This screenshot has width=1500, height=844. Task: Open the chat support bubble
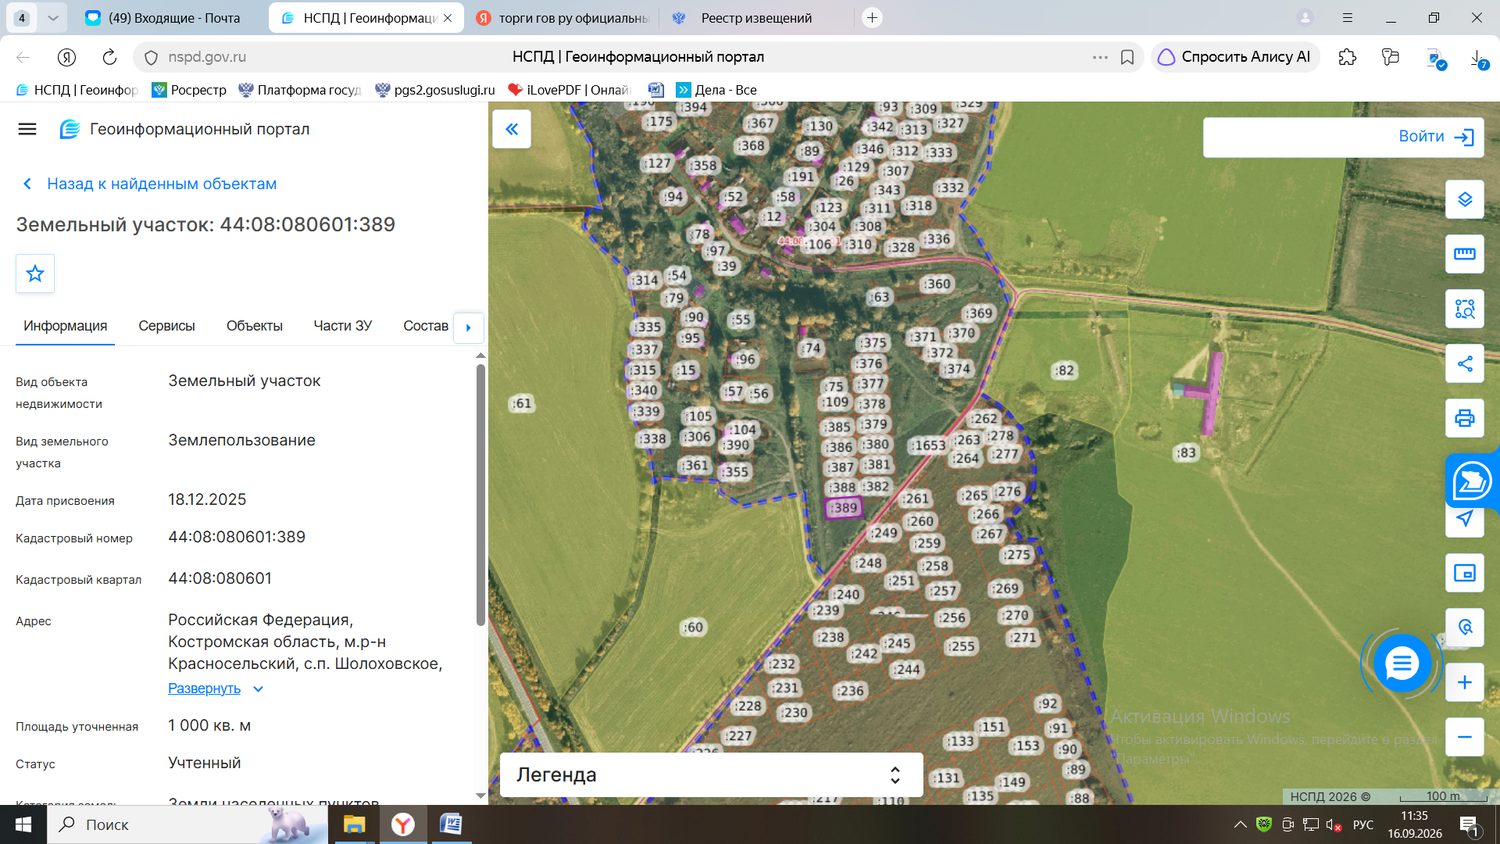(1402, 662)
